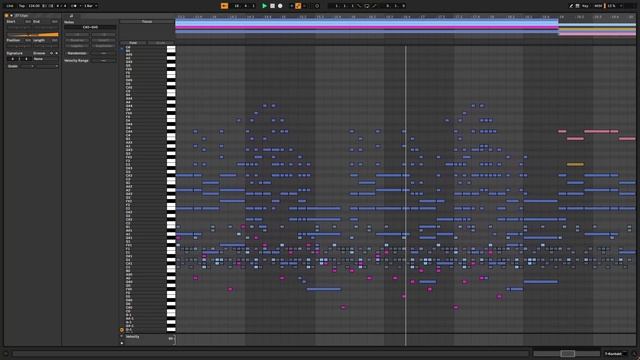Click the Randomize button

point(77,53)
